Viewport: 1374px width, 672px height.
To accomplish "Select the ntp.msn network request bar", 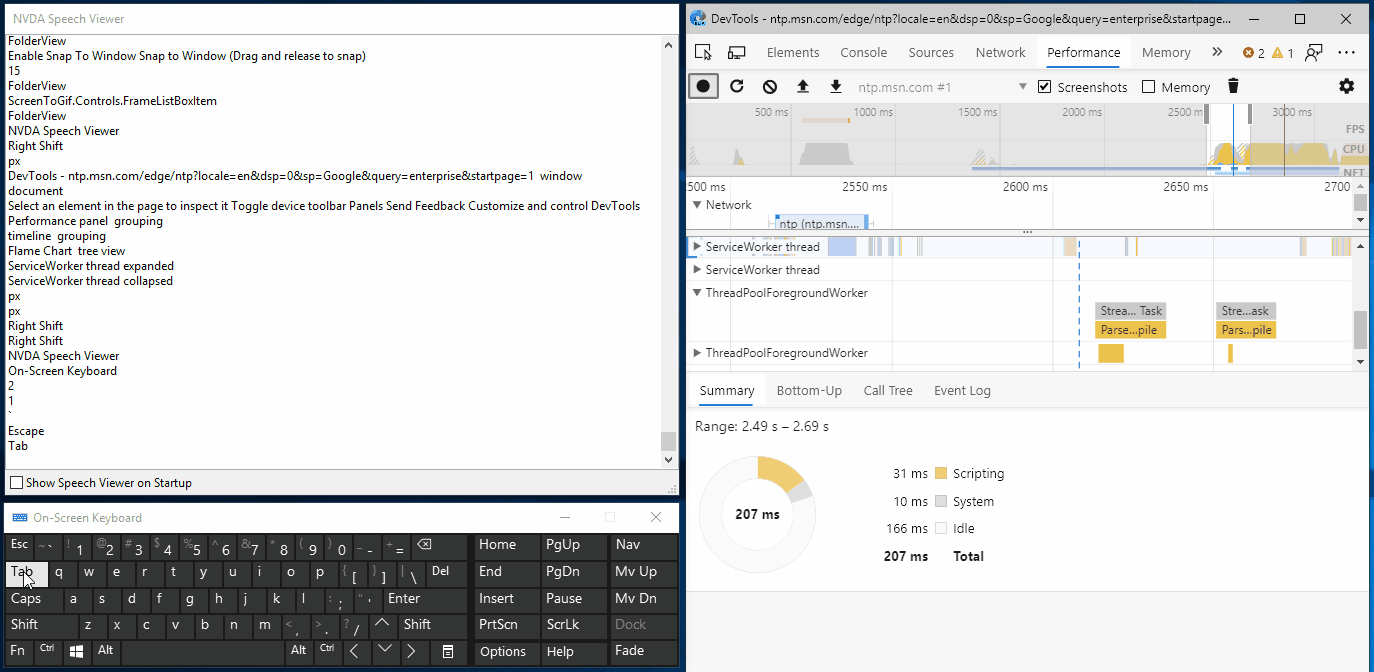I will [821, 223].
